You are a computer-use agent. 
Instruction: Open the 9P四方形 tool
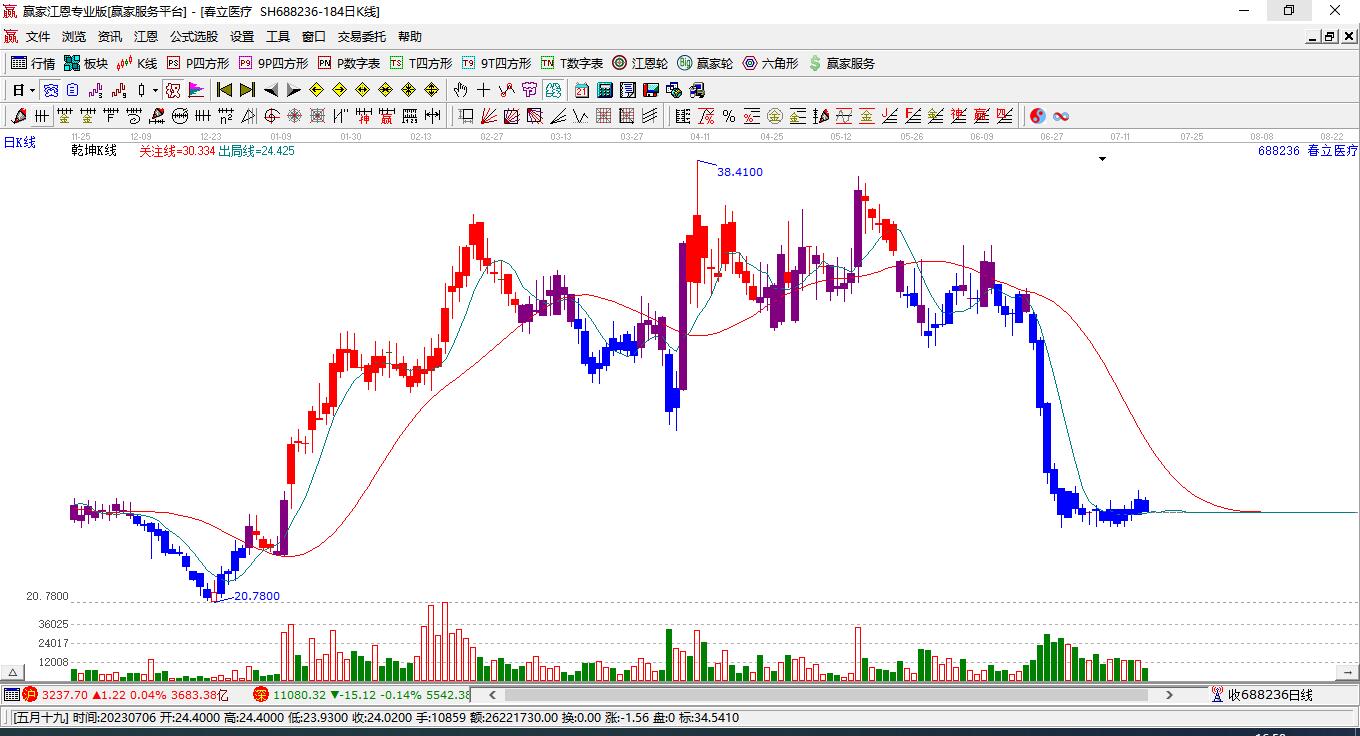pyautogui.click(x=273, y=63)
